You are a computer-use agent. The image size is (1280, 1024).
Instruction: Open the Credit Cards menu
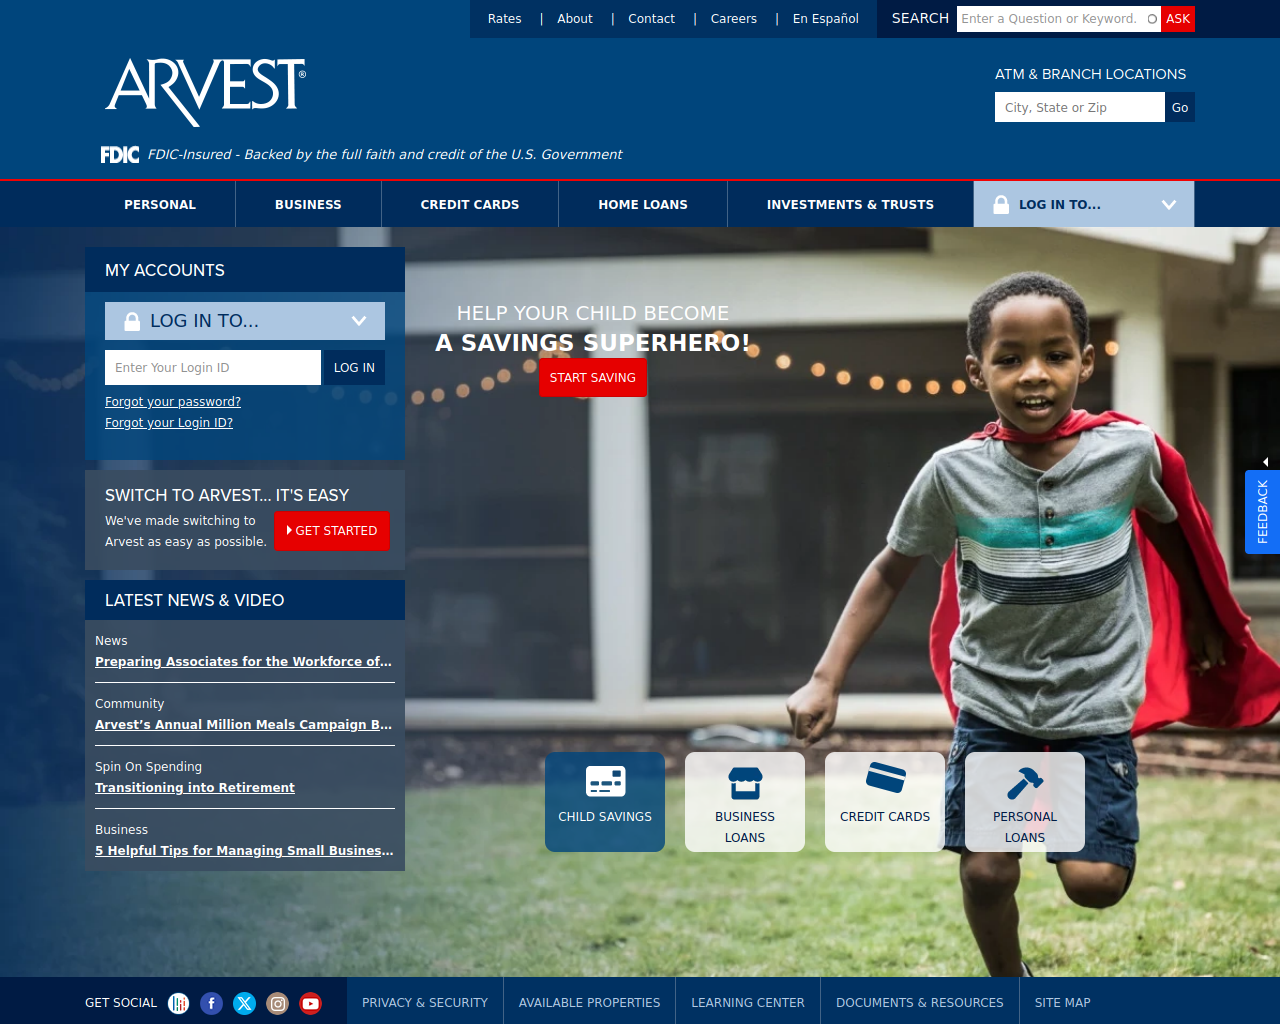470,204
